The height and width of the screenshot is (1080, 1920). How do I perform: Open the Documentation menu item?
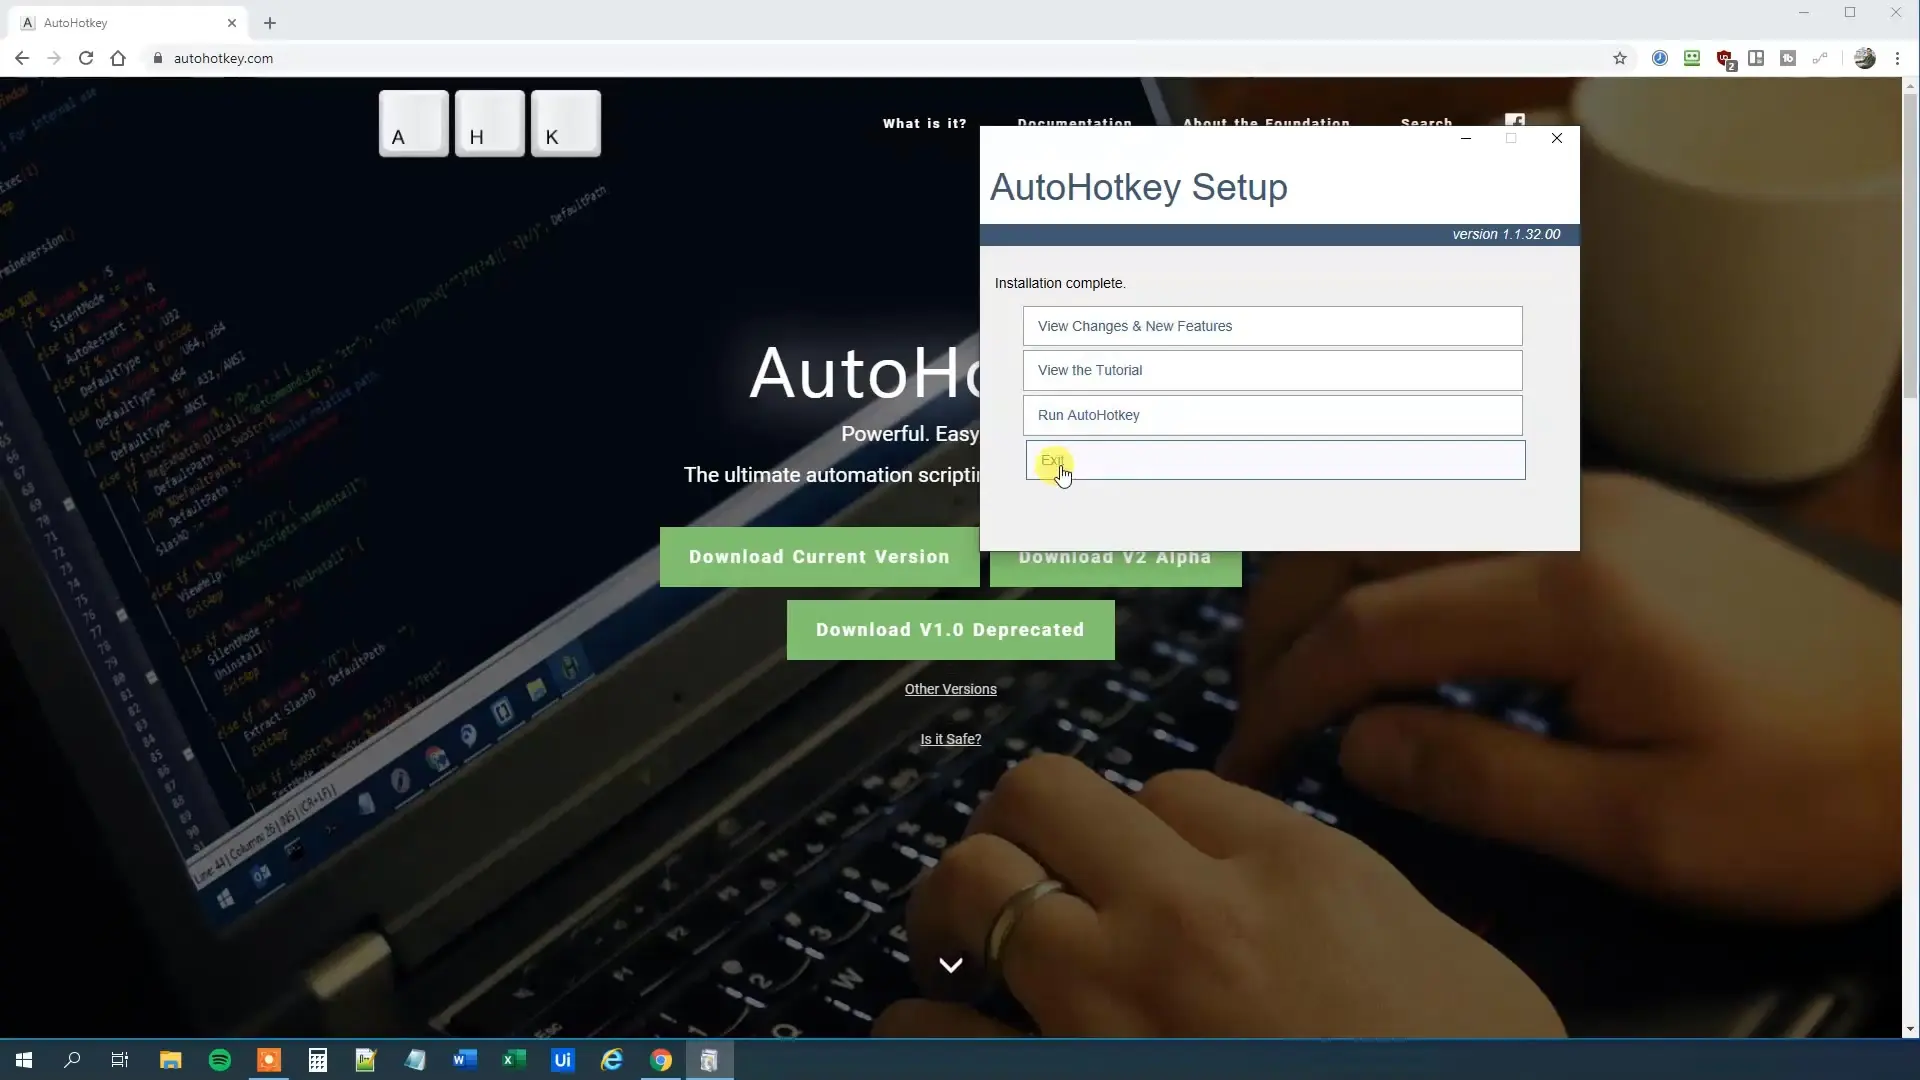[x=1074, y=122]
